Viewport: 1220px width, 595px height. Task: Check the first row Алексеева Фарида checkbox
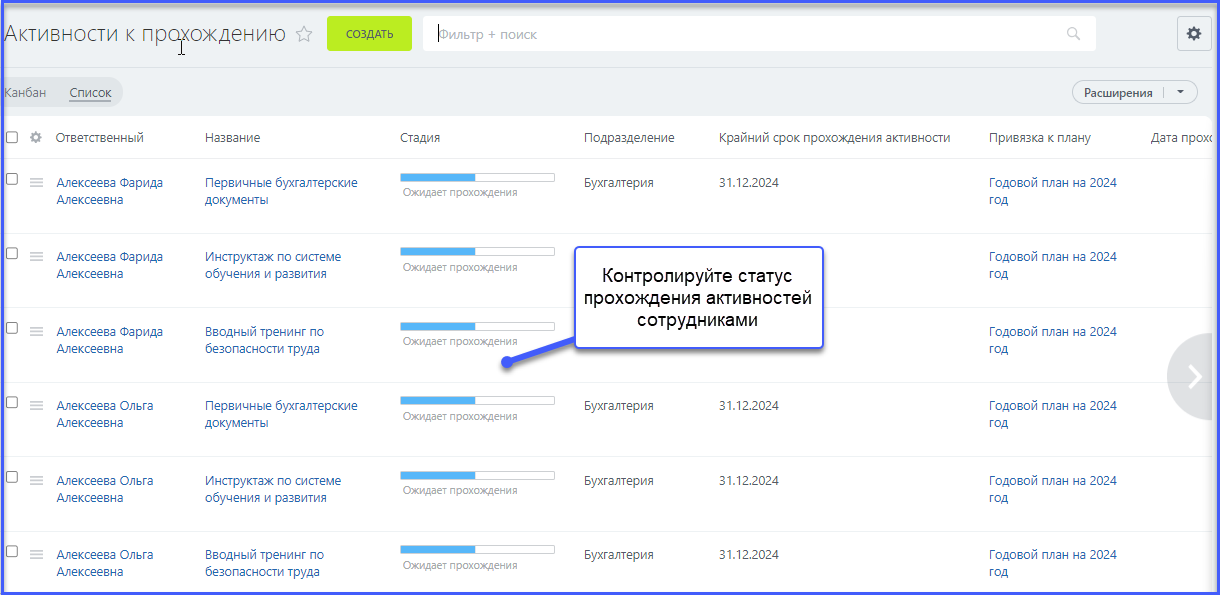[x=12, y=179]
